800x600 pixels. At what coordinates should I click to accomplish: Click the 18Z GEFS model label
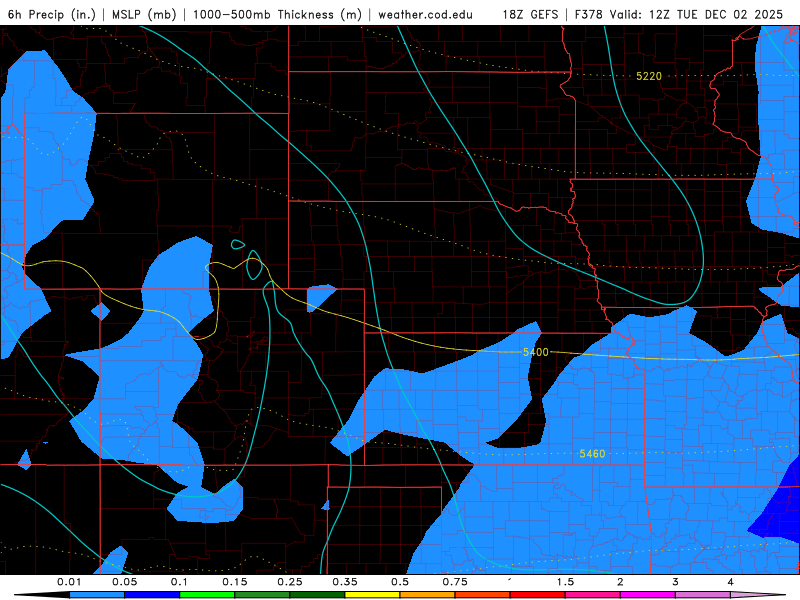pos(530,14)
